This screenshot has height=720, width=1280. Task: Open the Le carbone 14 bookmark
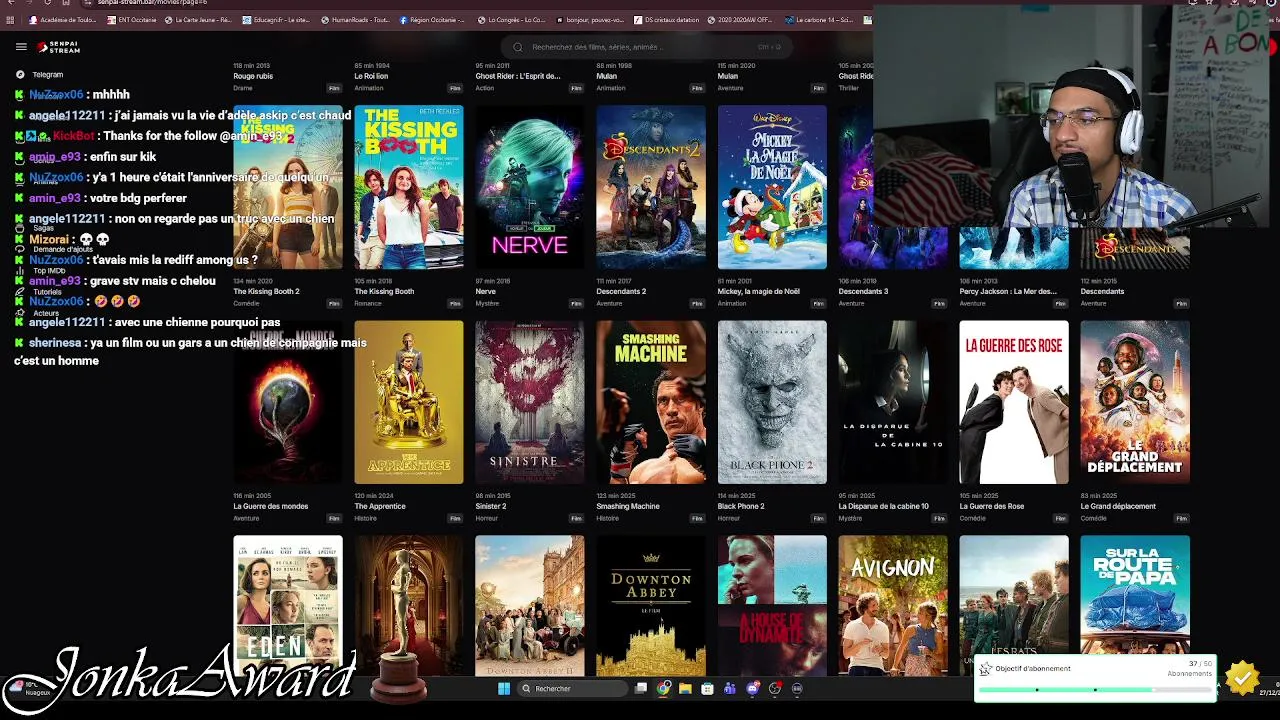coord(819,19)
